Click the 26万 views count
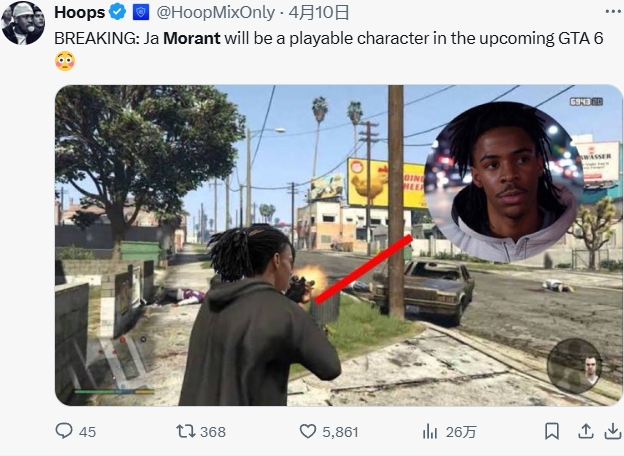The image size is (624, 456). coord(461,432)
